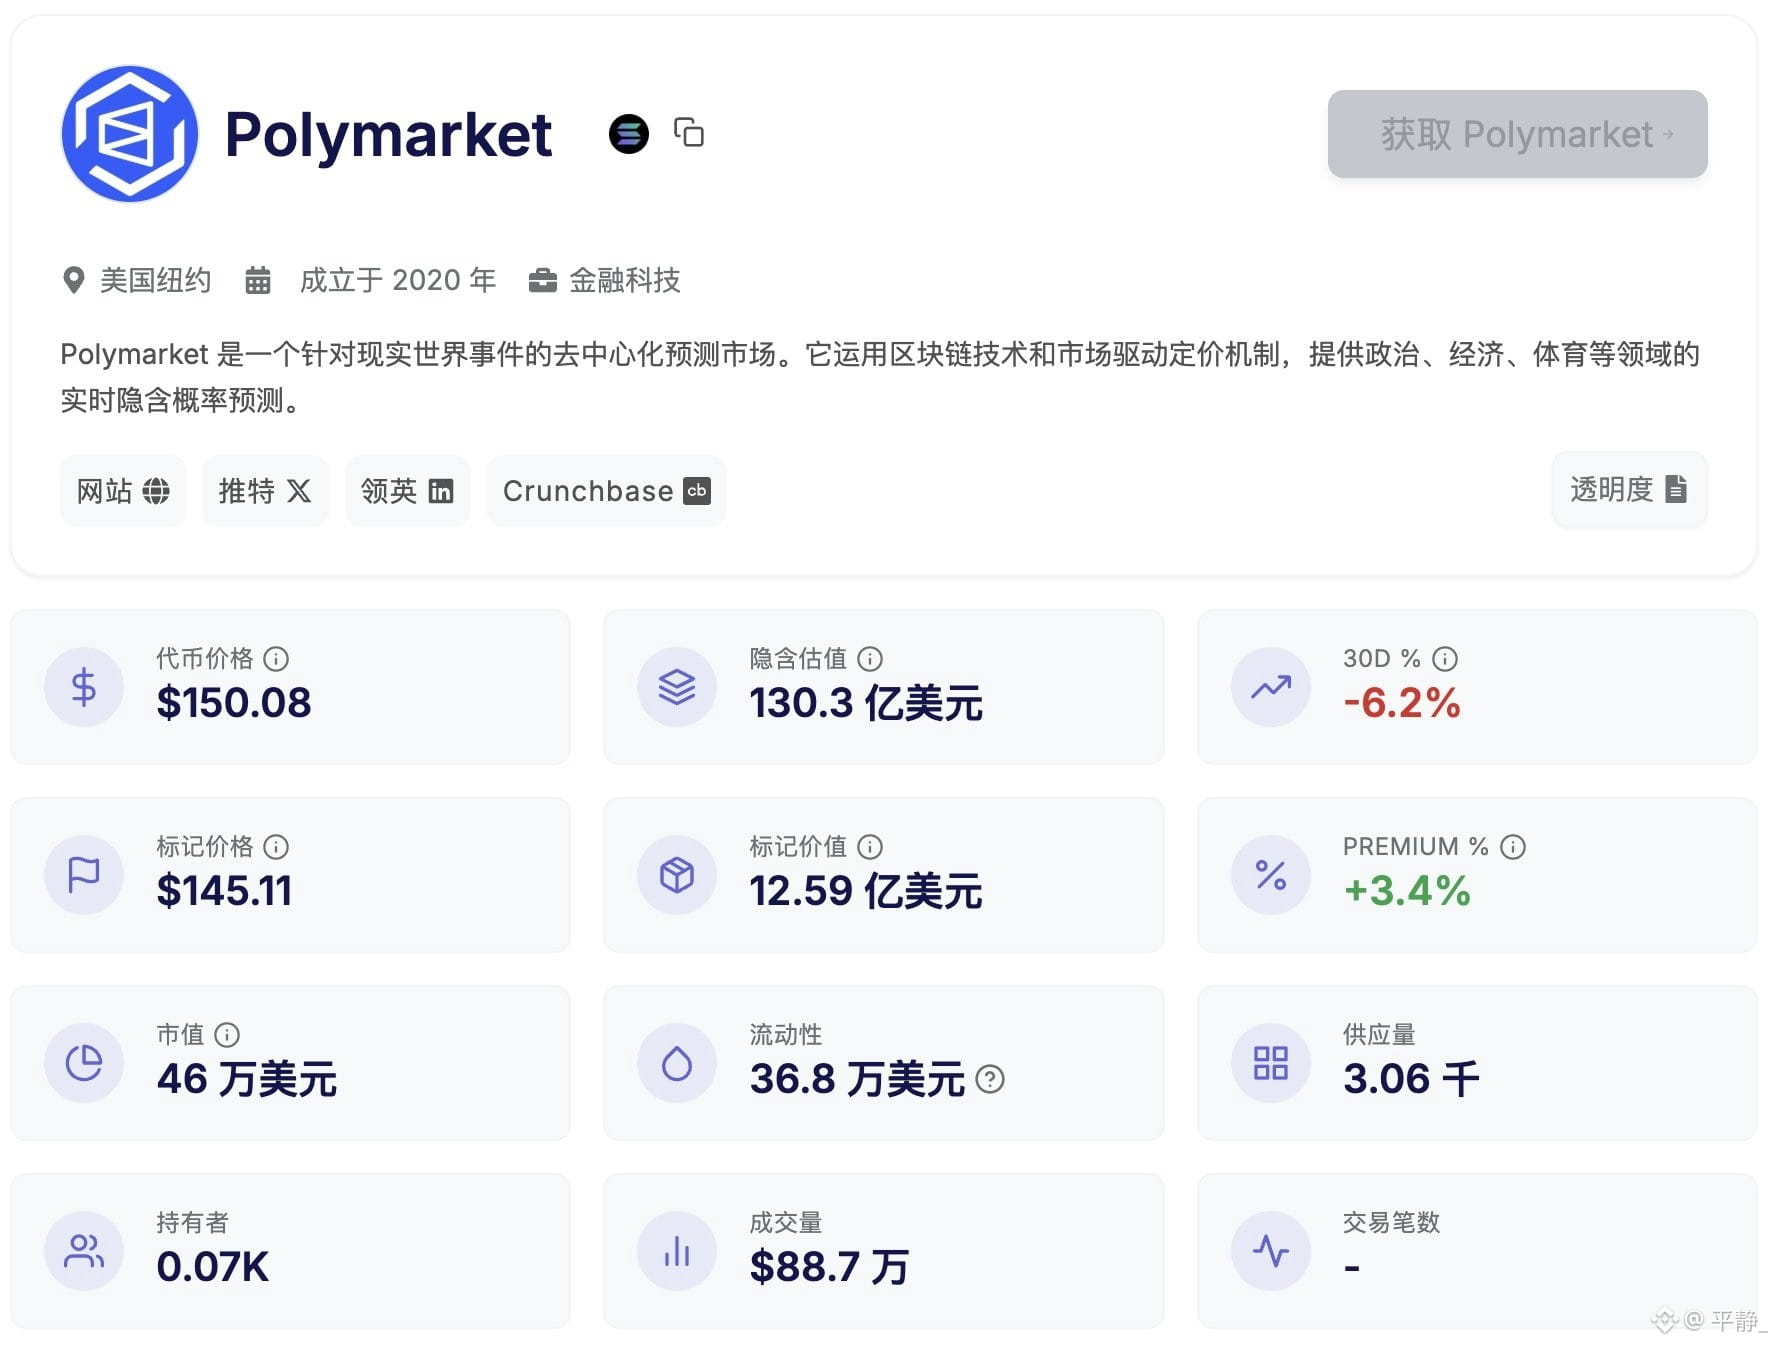The width and height of the screenshot is (1776, 1346).
Task: Click the trending arrow icon on 30D % card
Action: tap(1271, 687)
